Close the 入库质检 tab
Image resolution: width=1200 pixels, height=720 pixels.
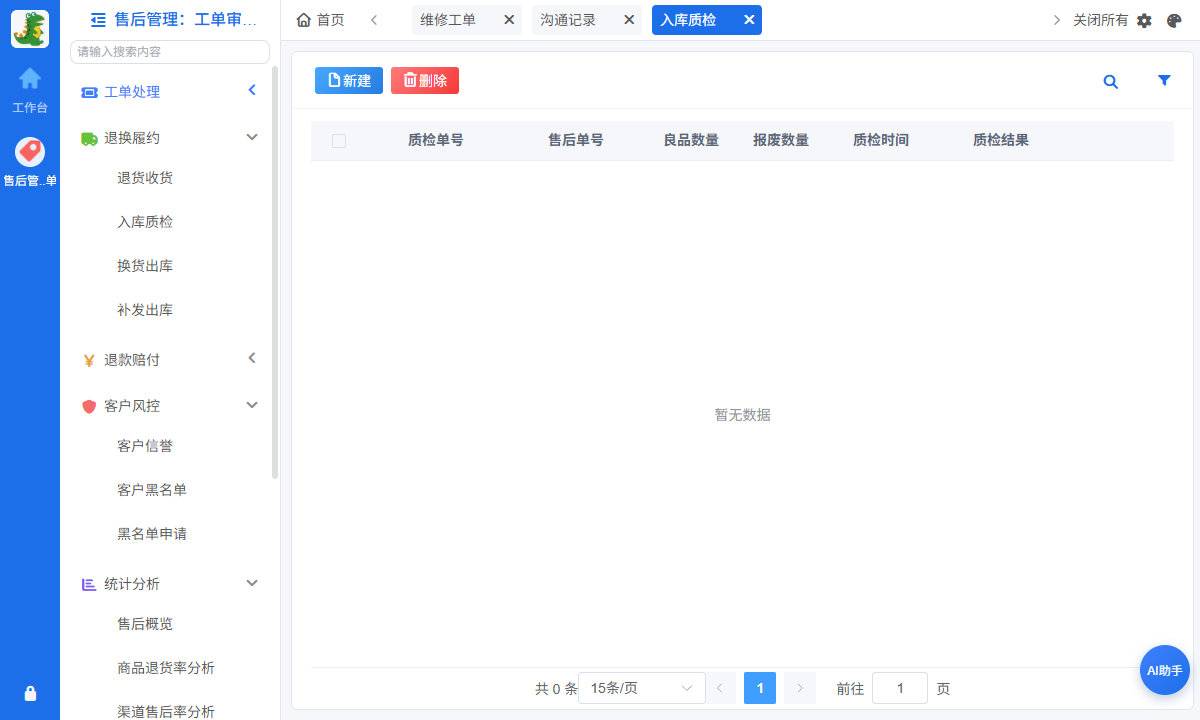point(748,20)
